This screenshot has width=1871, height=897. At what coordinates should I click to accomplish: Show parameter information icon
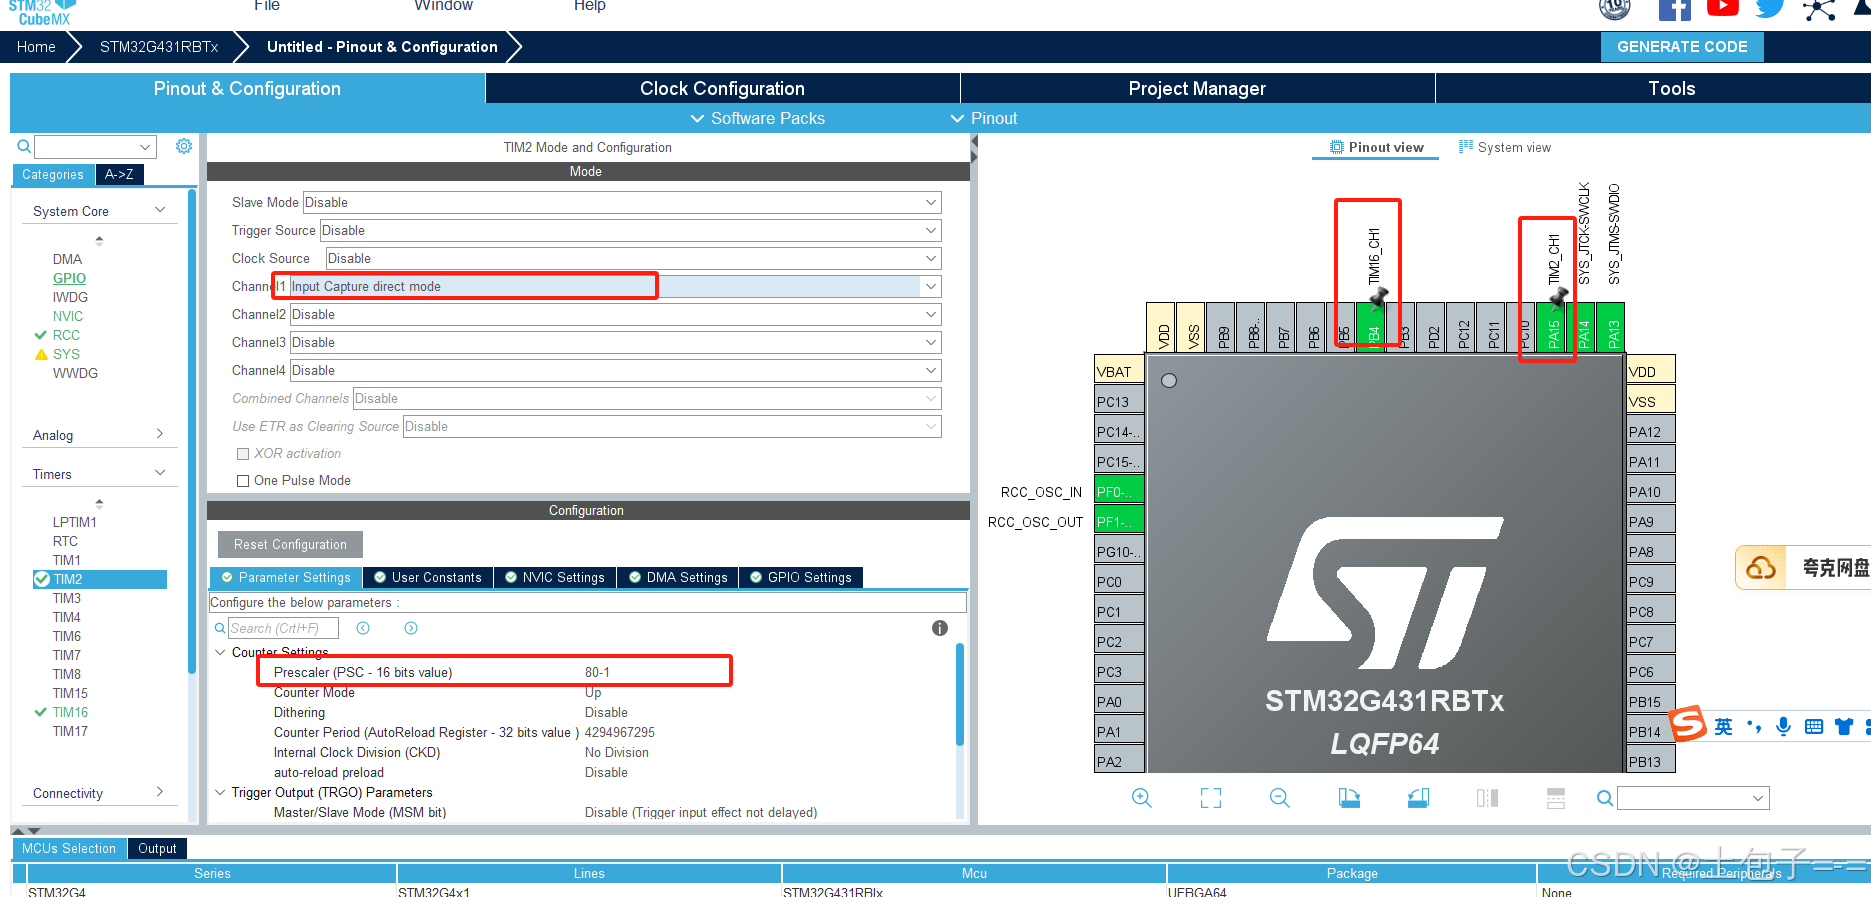coord(940,628)
